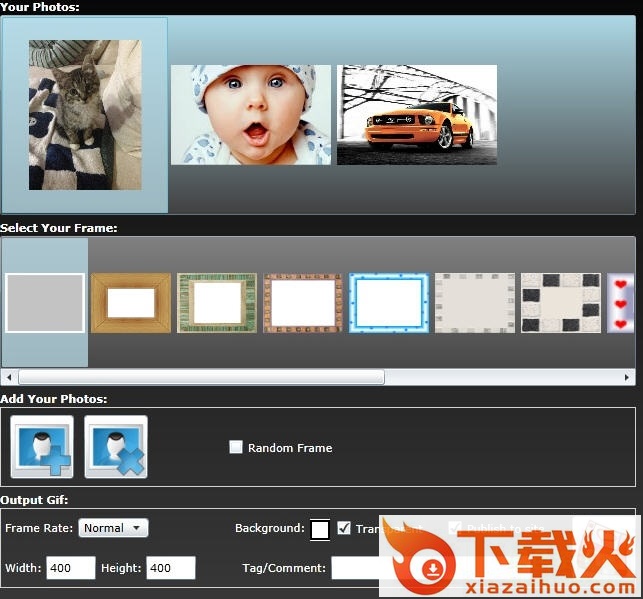Click the Height input field
The width and height of the screenshot is (643, 599).
171,568
